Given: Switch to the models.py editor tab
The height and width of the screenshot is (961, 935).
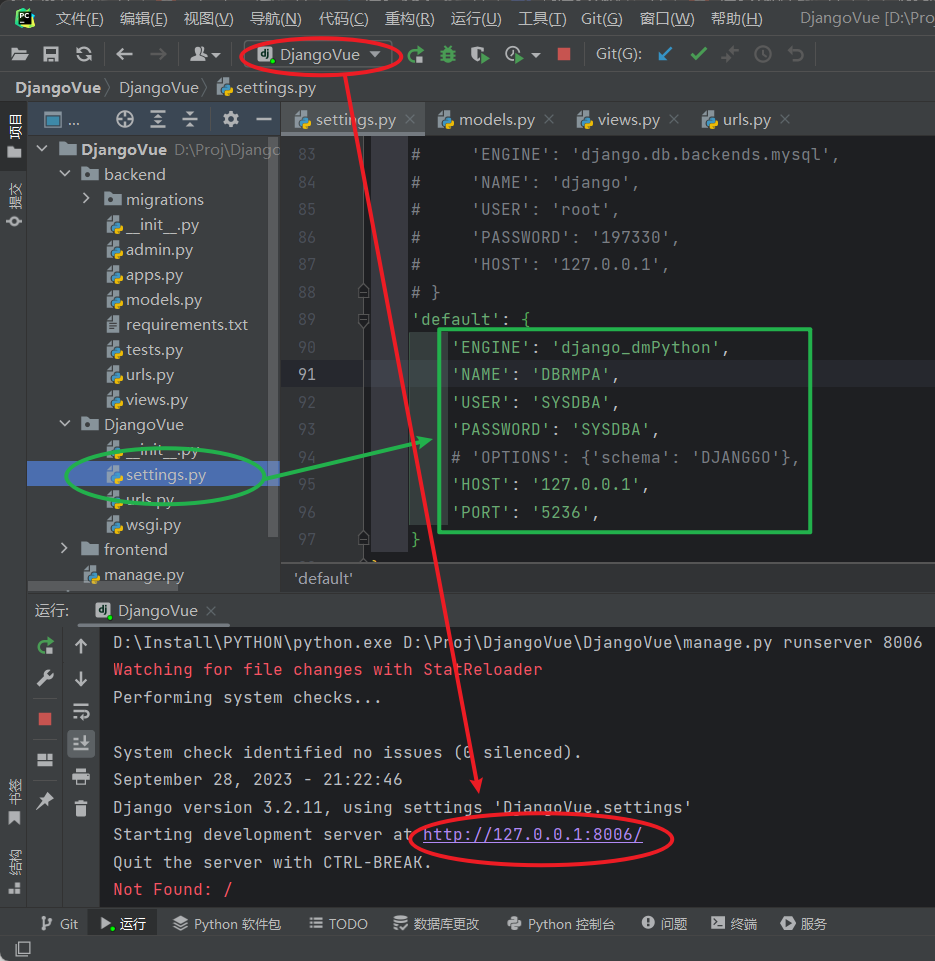Looking at the screenshot, I should [x=497, y=120].
